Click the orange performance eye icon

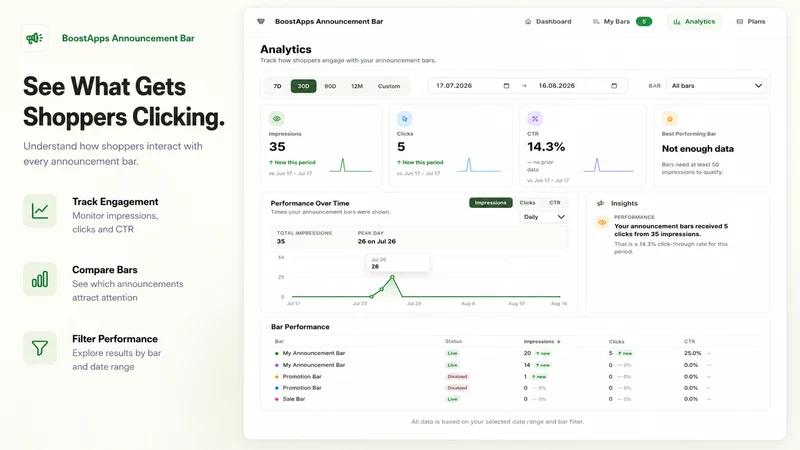tap(602, 222)
